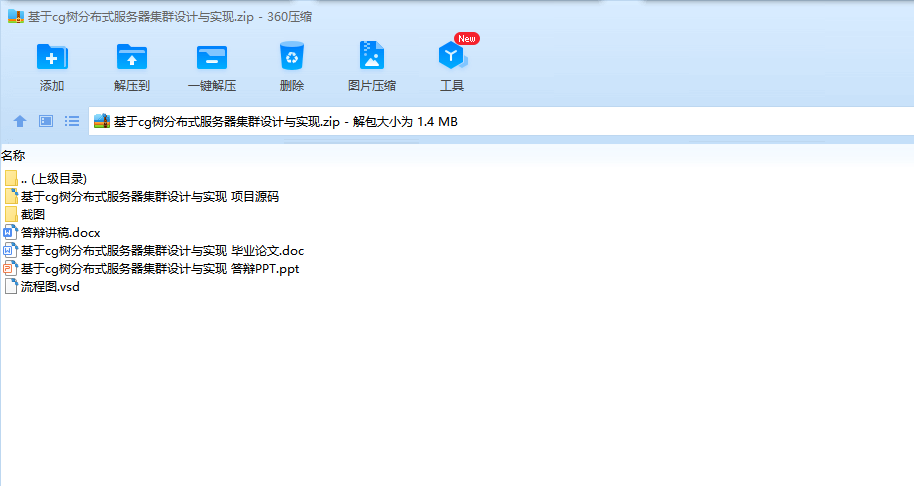Select the 答辩PPT.ppt file
914x486 pixels.
152,269
